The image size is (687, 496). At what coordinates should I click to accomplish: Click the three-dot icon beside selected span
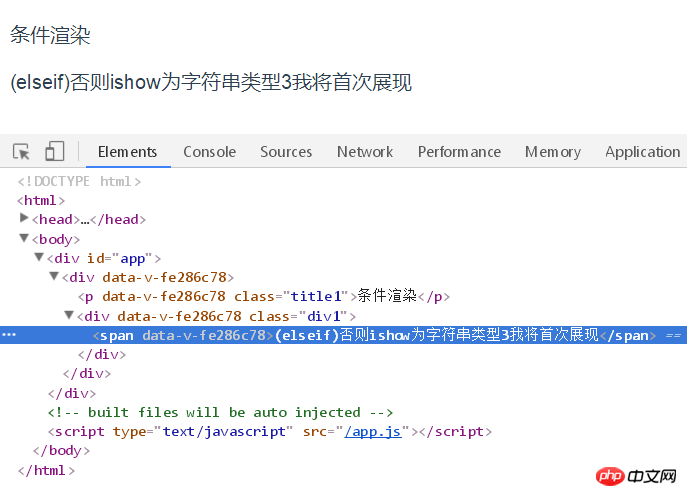(x=9, y=335)
